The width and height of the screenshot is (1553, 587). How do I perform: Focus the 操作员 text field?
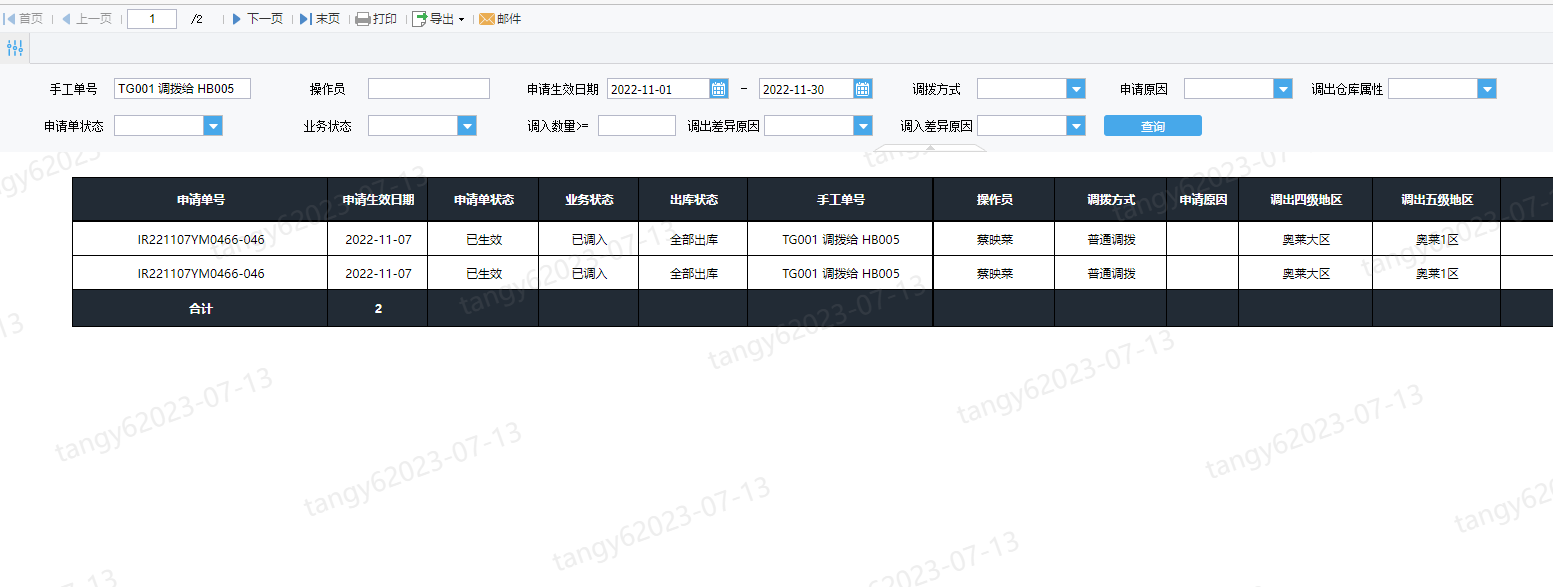(x=429, y=89)
